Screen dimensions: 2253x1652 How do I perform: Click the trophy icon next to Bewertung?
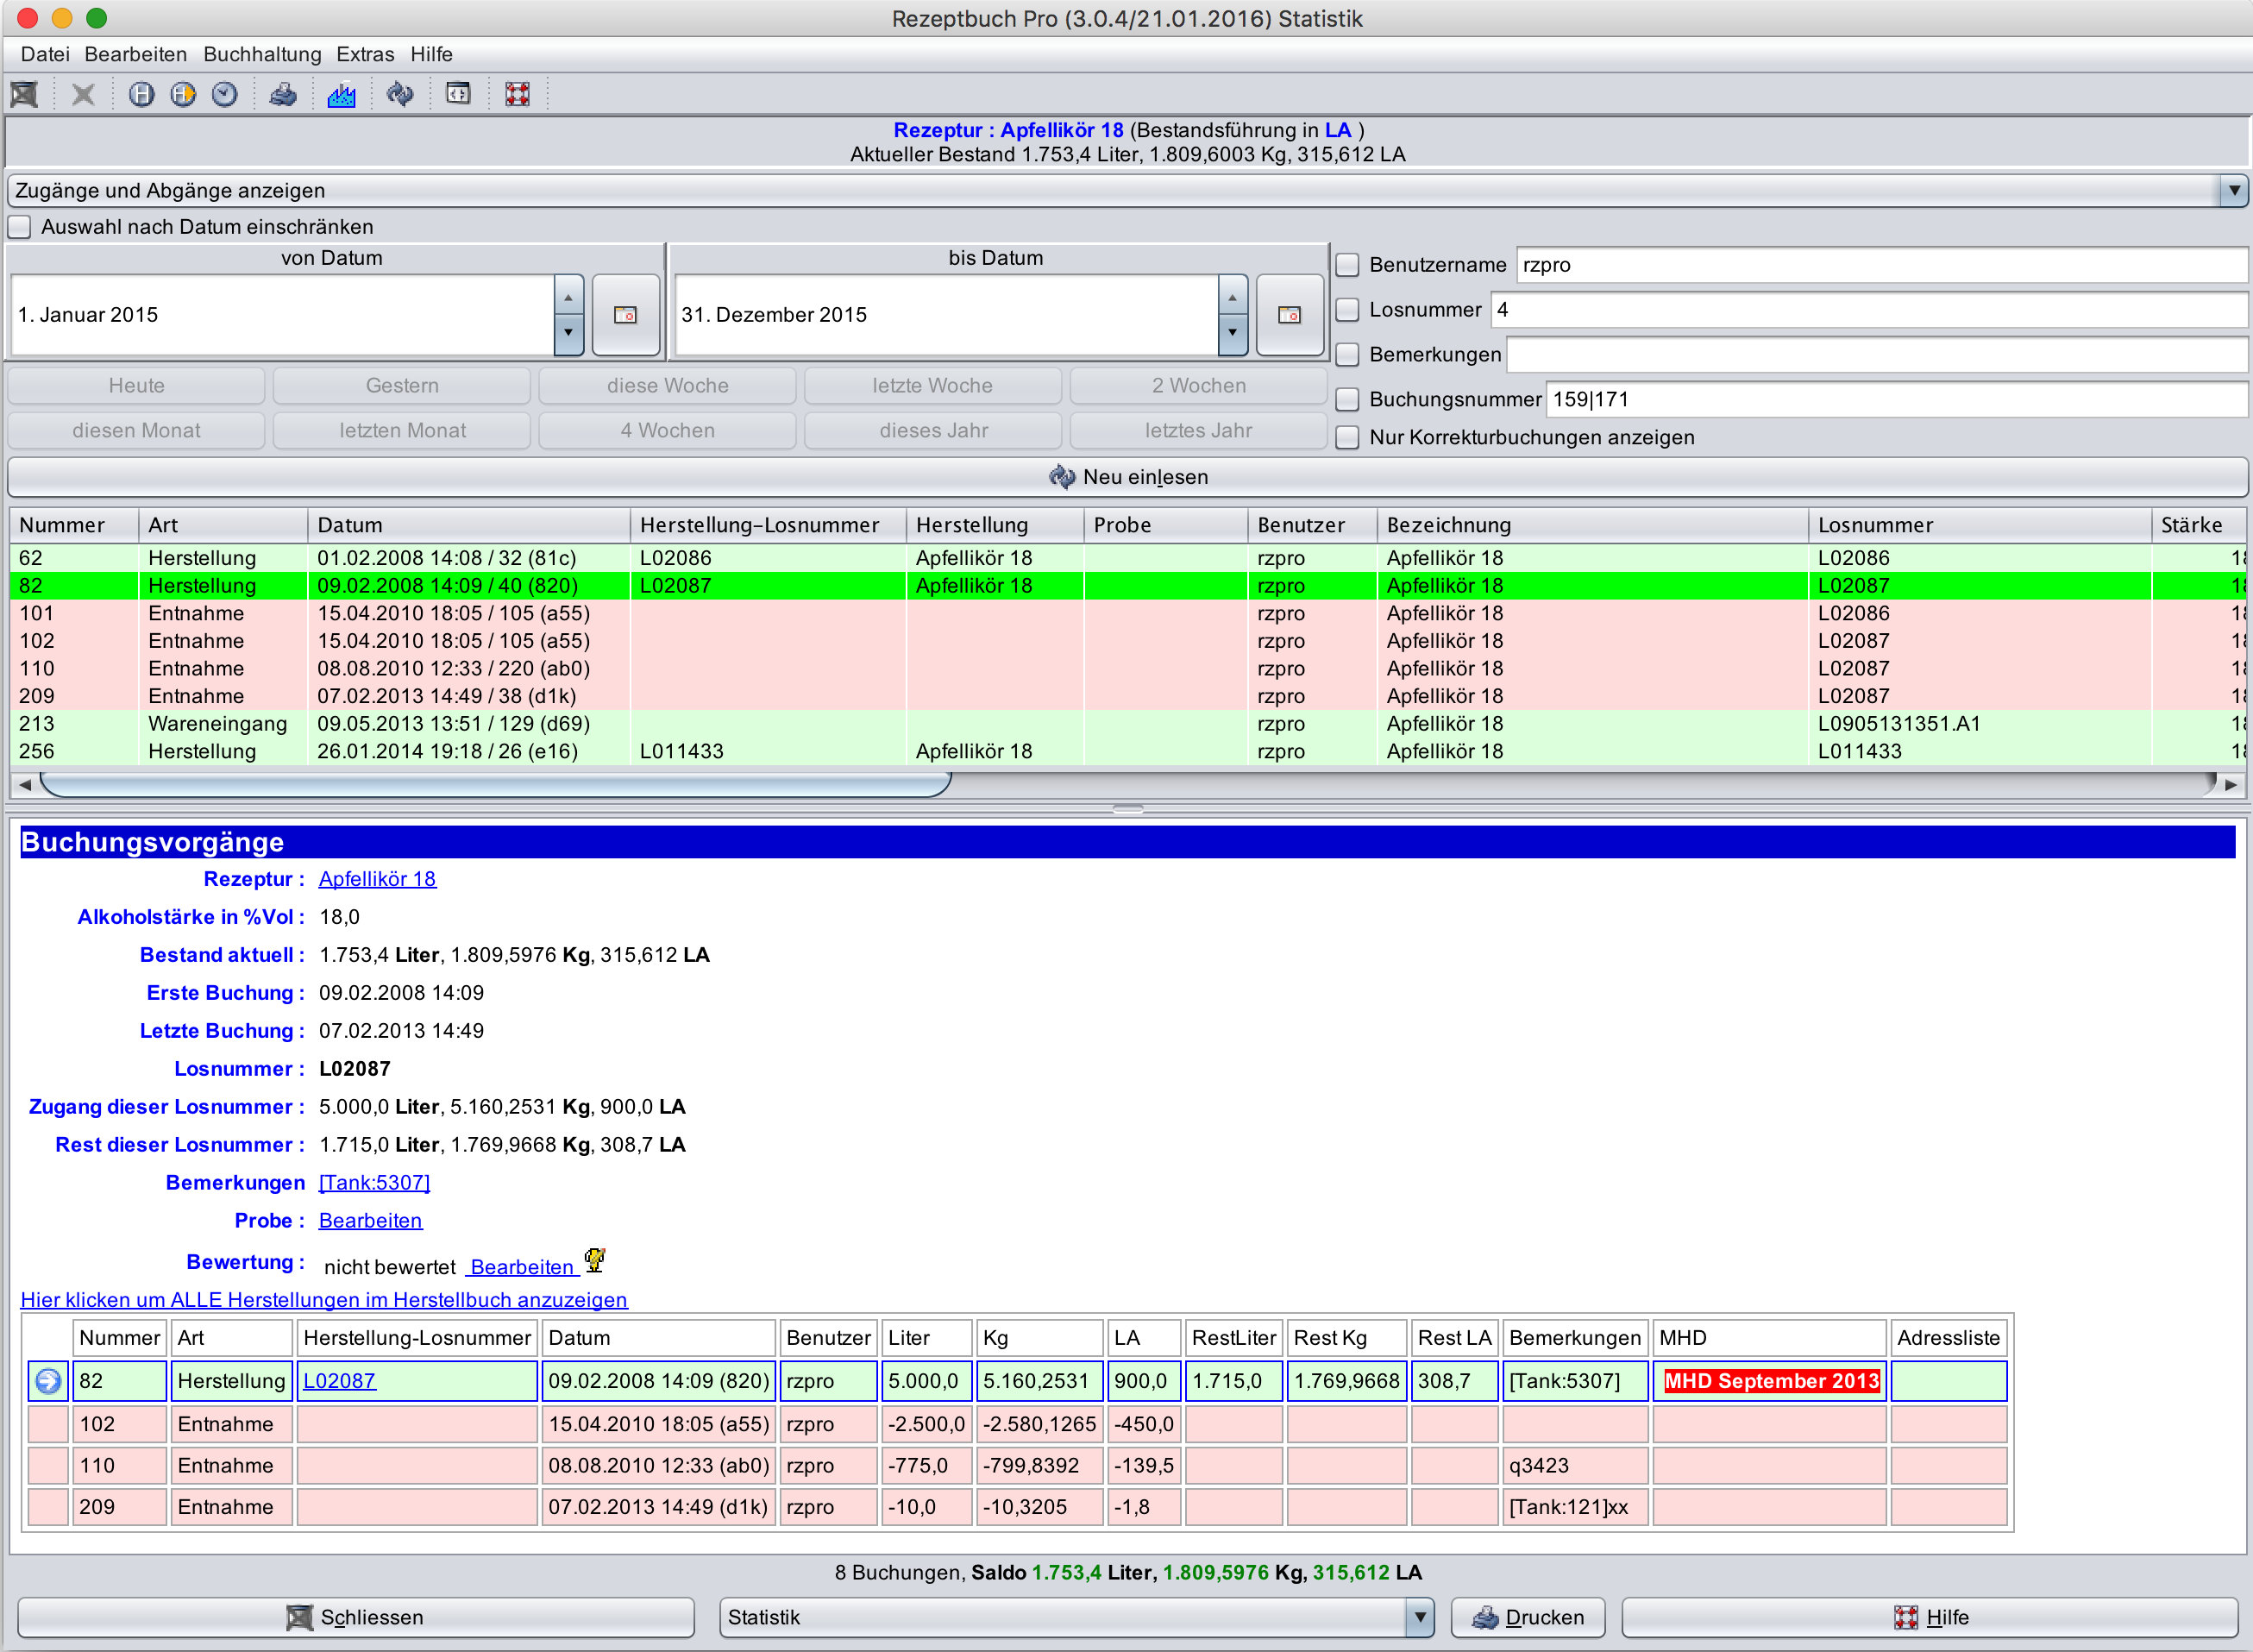coord(595,1260)
